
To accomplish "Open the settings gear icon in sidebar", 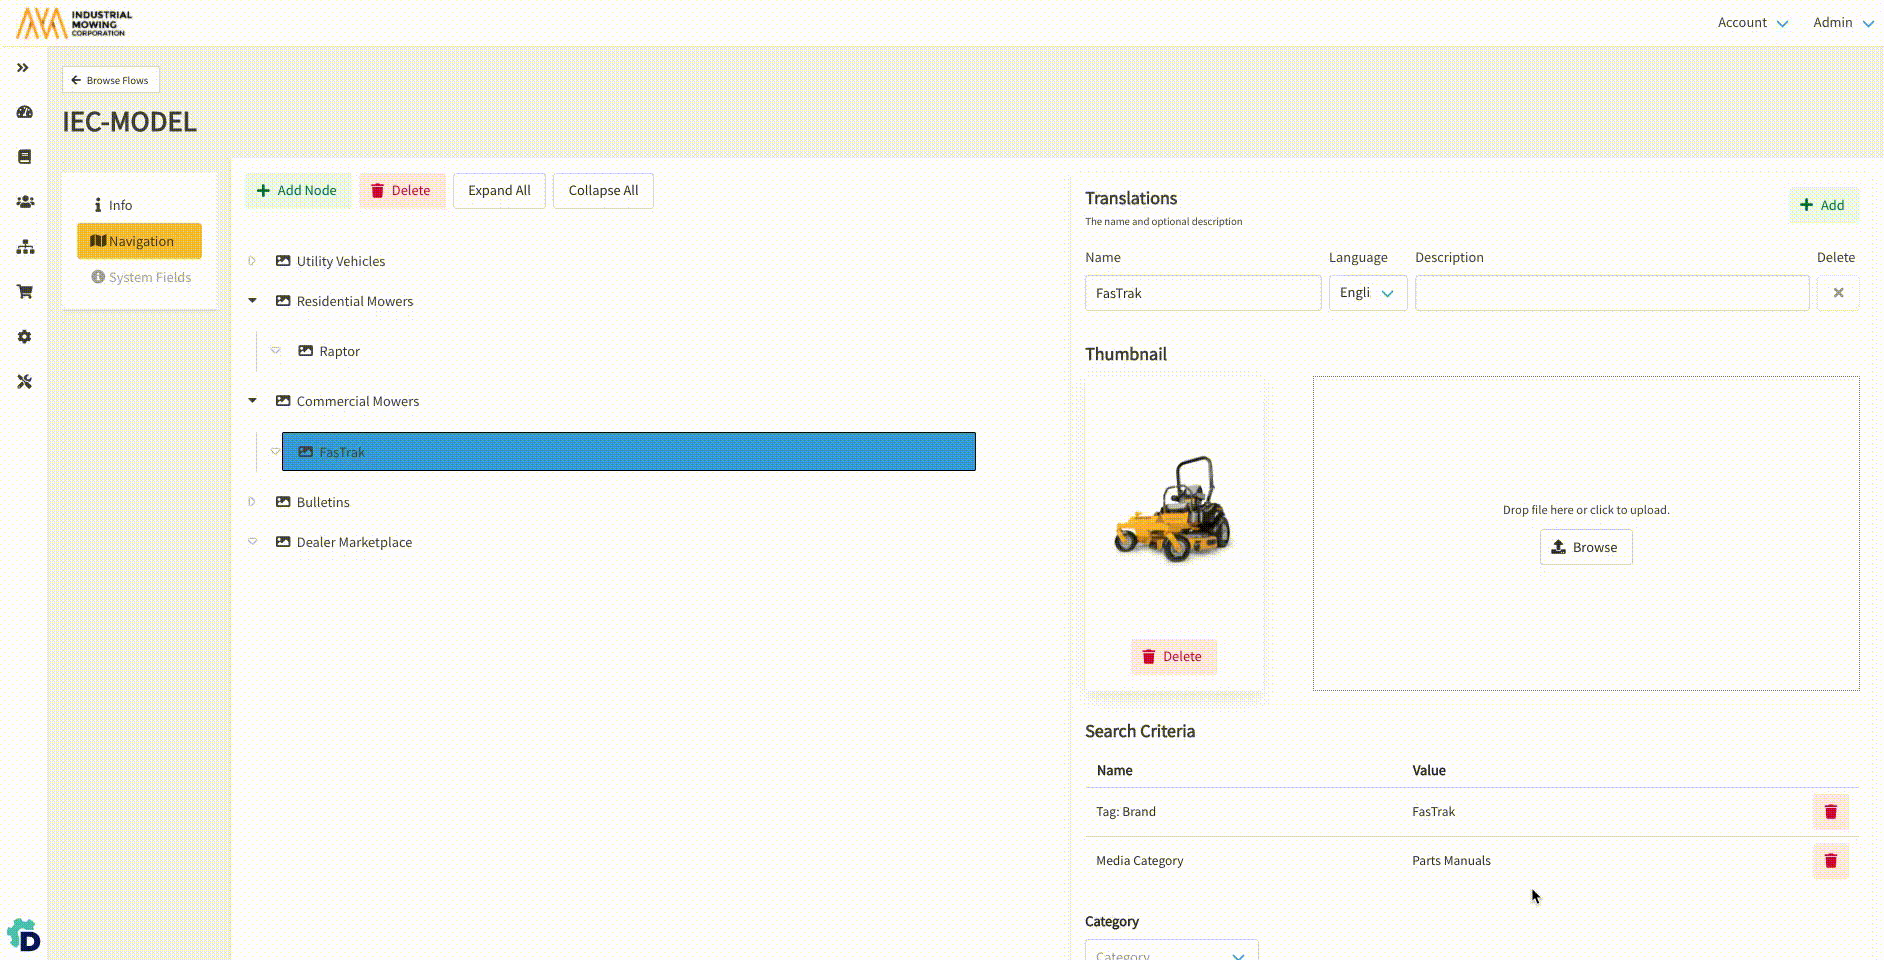I will pyautogui.click(x=25, y=337).
